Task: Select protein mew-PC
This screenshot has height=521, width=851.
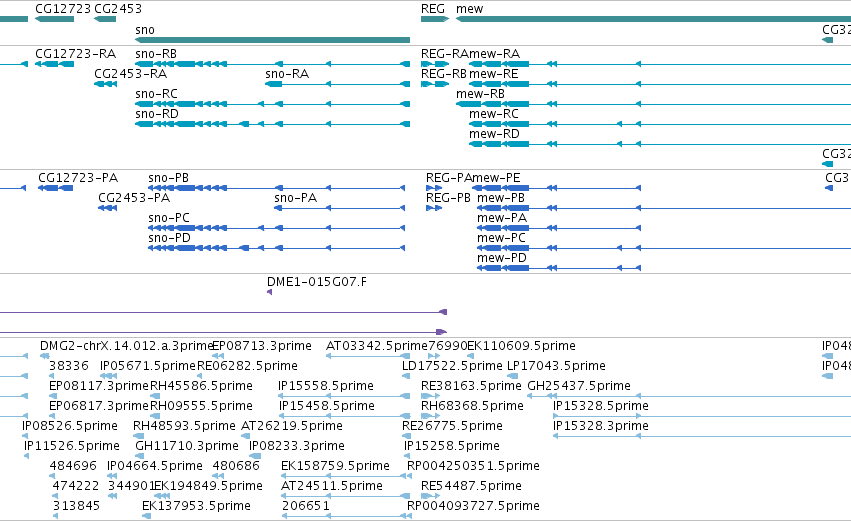Action: [x=664, y=249]
